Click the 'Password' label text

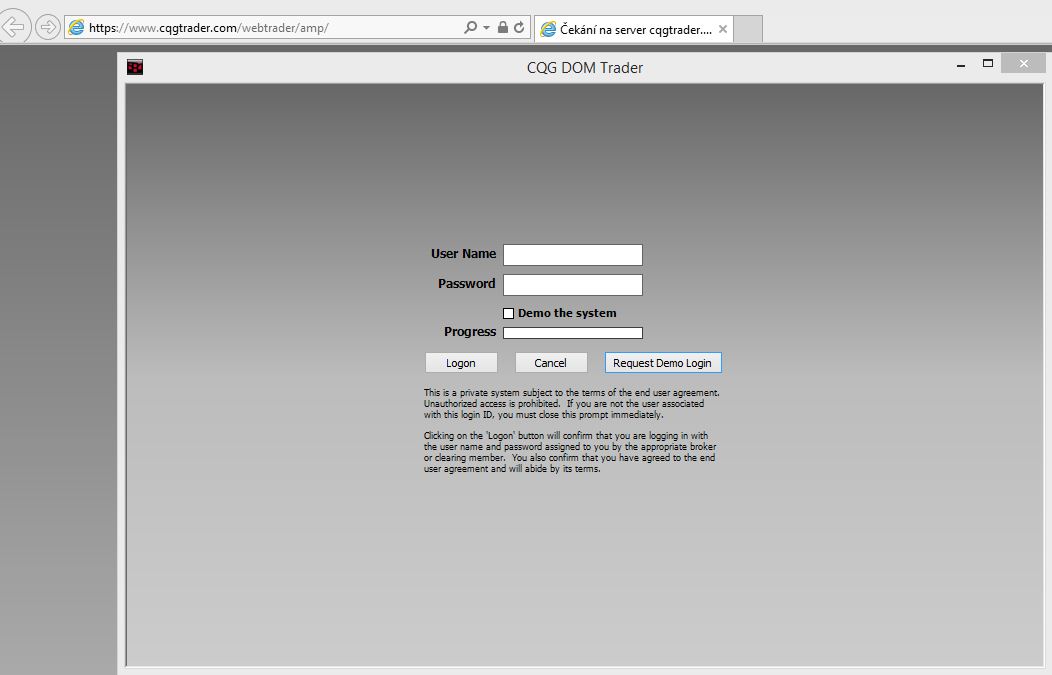(466, 283)
